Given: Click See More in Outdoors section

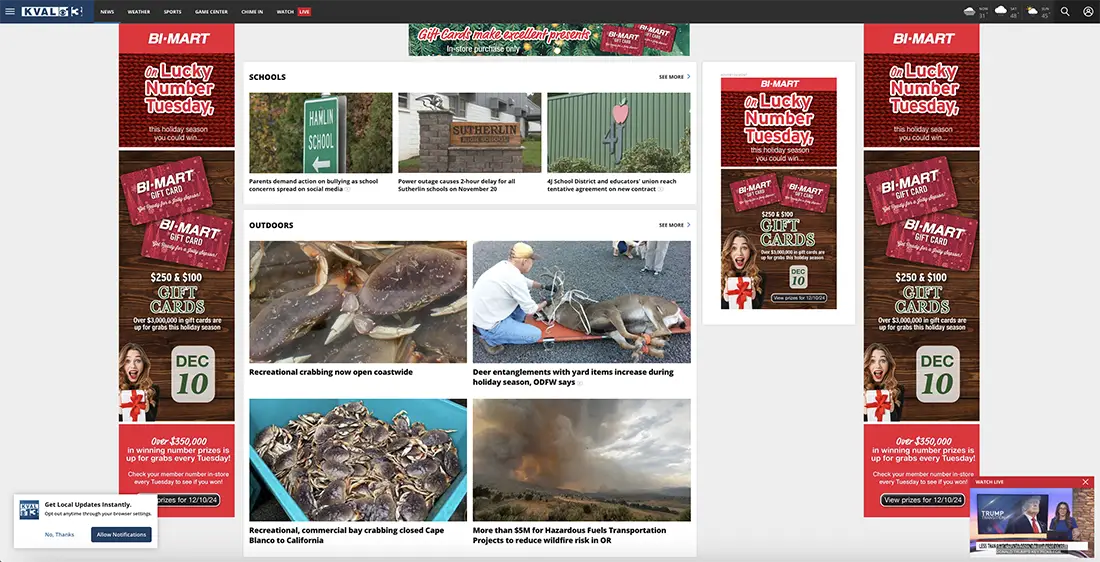Looking at the screenshot, I should coord(671,225).
